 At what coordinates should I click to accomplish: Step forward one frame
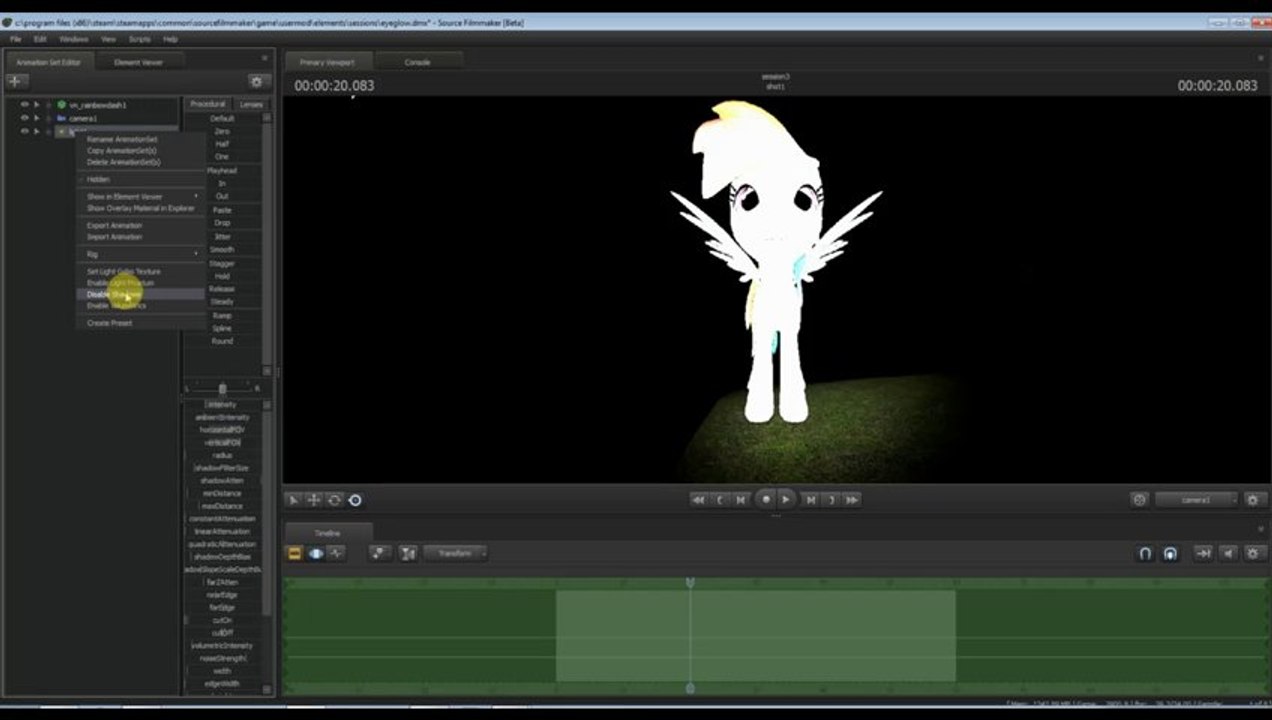point(811,500)
